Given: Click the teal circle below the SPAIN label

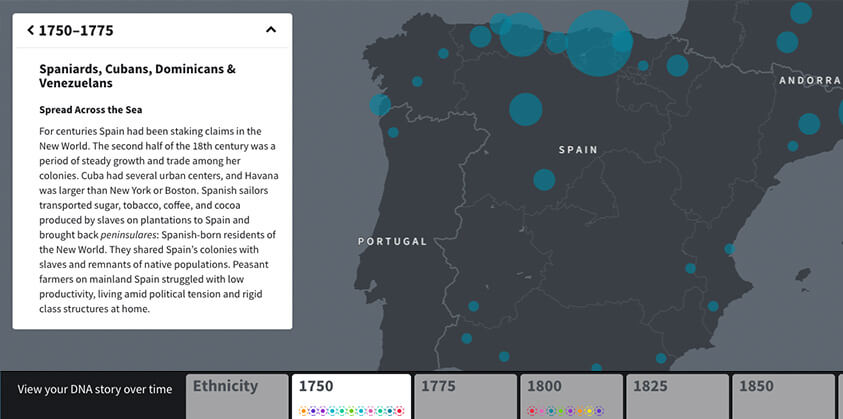Looking at the screenshot, I should tap(544, 179).
